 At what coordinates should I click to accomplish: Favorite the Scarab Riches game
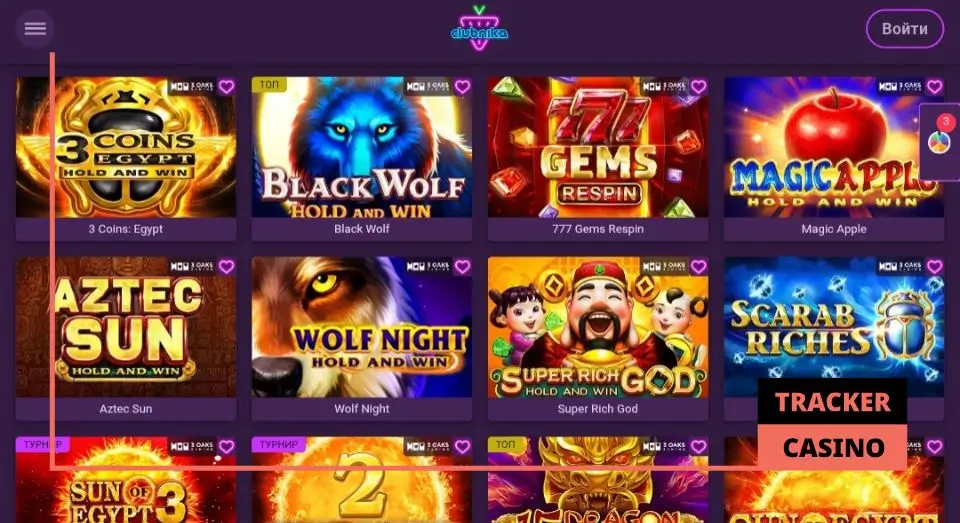[934, 266]
